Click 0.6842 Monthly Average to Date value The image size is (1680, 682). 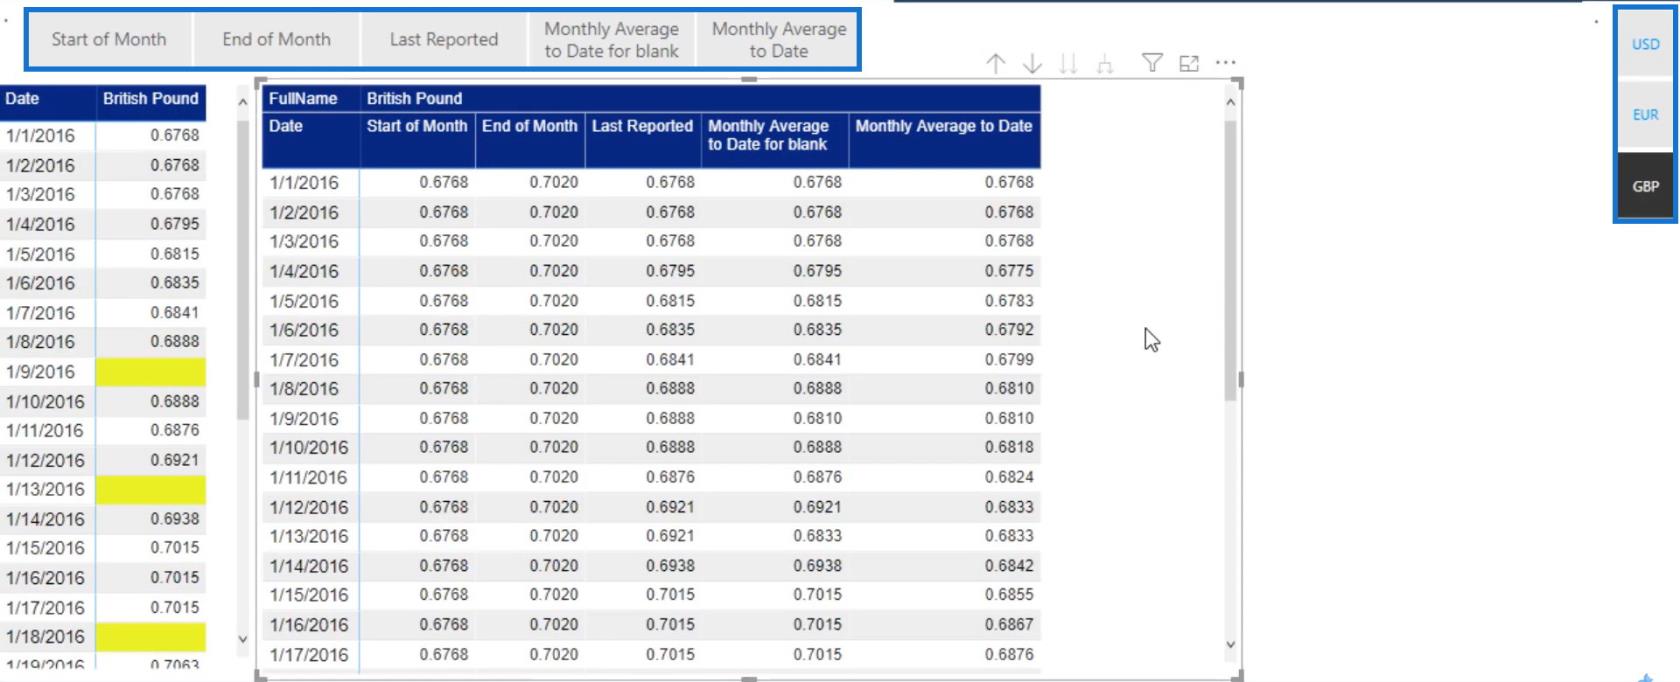pyautogui.click(x=1009, y=566)
